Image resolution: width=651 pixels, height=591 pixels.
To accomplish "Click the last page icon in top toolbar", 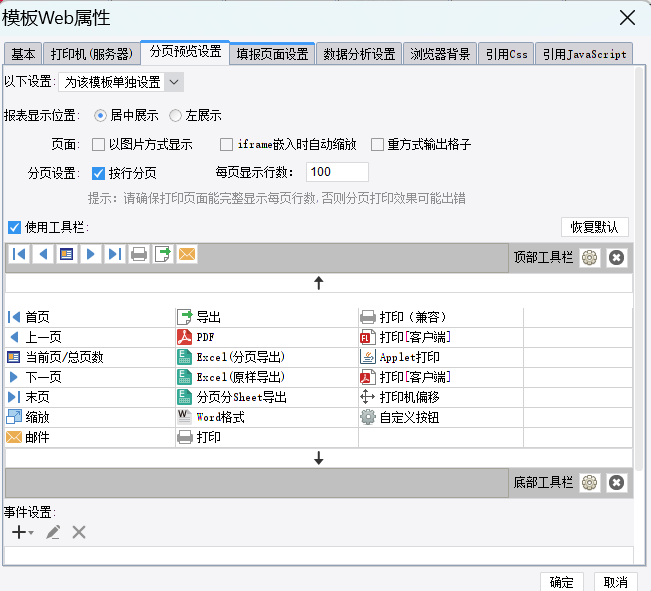I will tap(115, 254).
